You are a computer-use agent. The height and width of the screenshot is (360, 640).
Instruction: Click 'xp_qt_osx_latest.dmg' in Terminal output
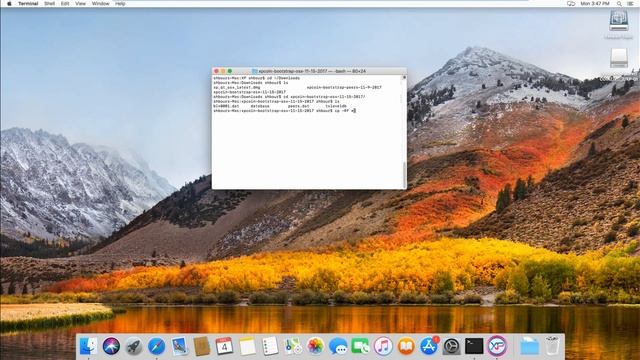pos(237,87)
